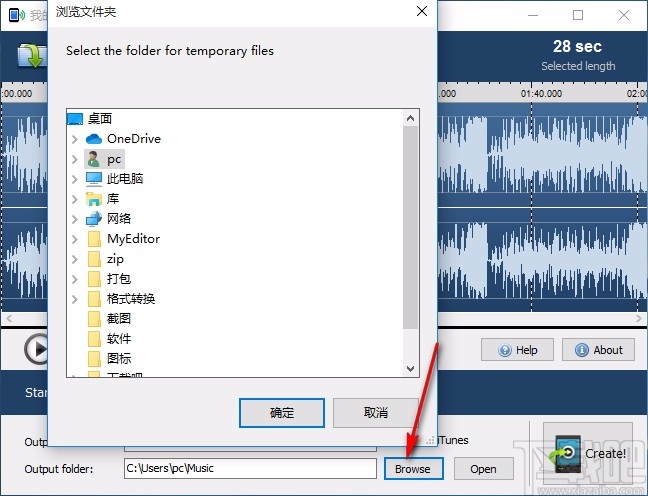Confirm with the 确定 button
648x496 pixels.
(282, 413)
